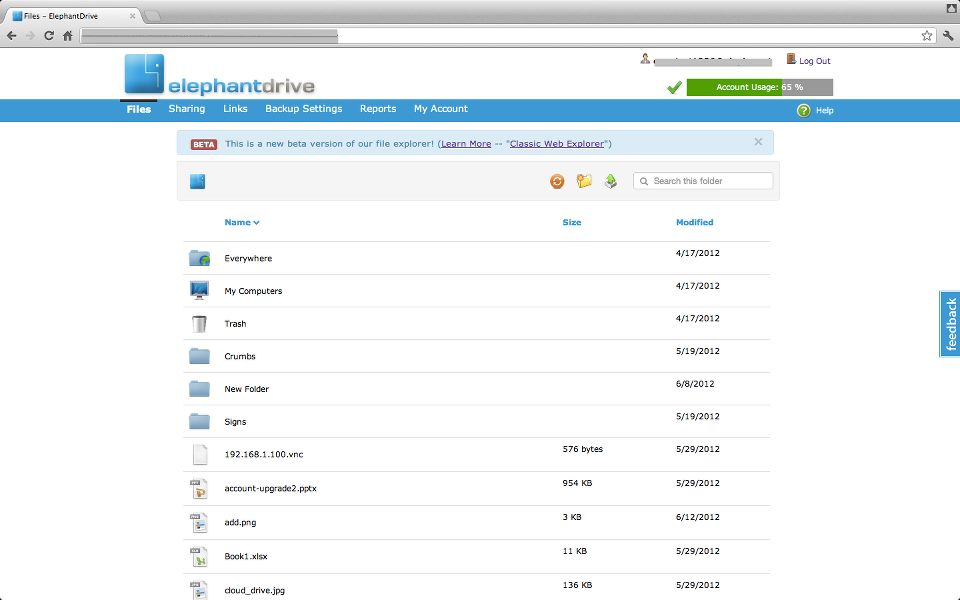Click the Log Out link
Viewport: 960px width, 600px height.
tap(814, 61)
